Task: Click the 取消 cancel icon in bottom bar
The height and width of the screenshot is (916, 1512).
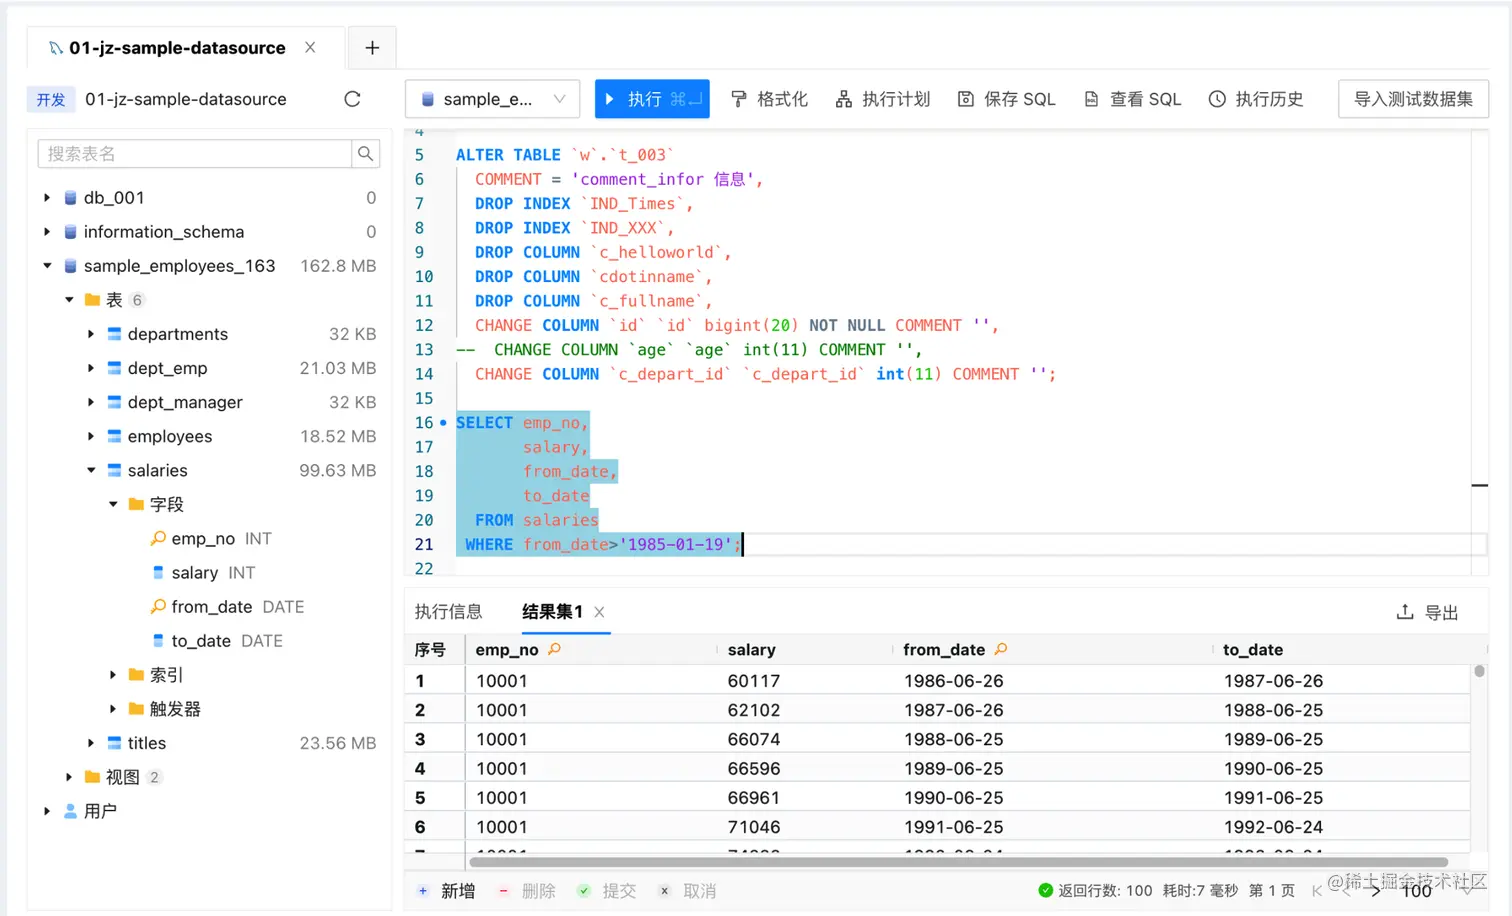Action: pos(664,890)
